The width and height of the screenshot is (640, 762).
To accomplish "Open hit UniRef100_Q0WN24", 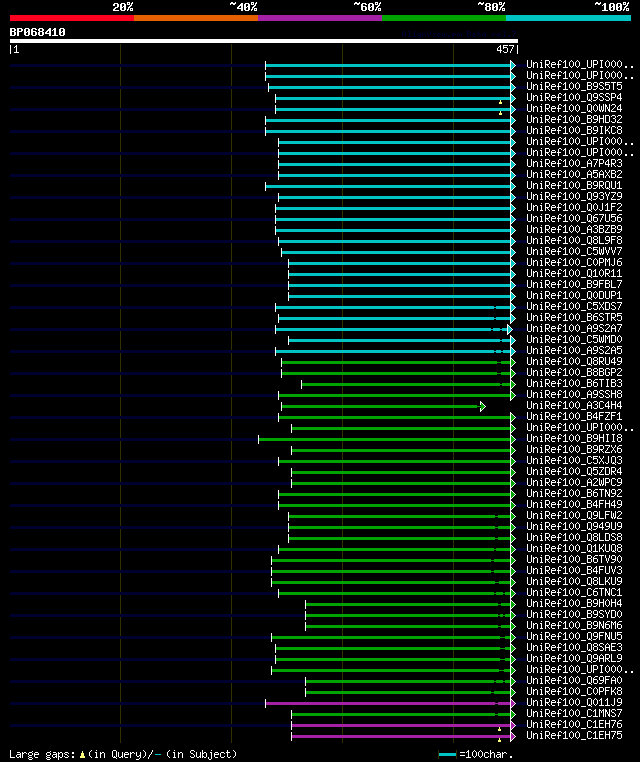I will click(574, 108).
